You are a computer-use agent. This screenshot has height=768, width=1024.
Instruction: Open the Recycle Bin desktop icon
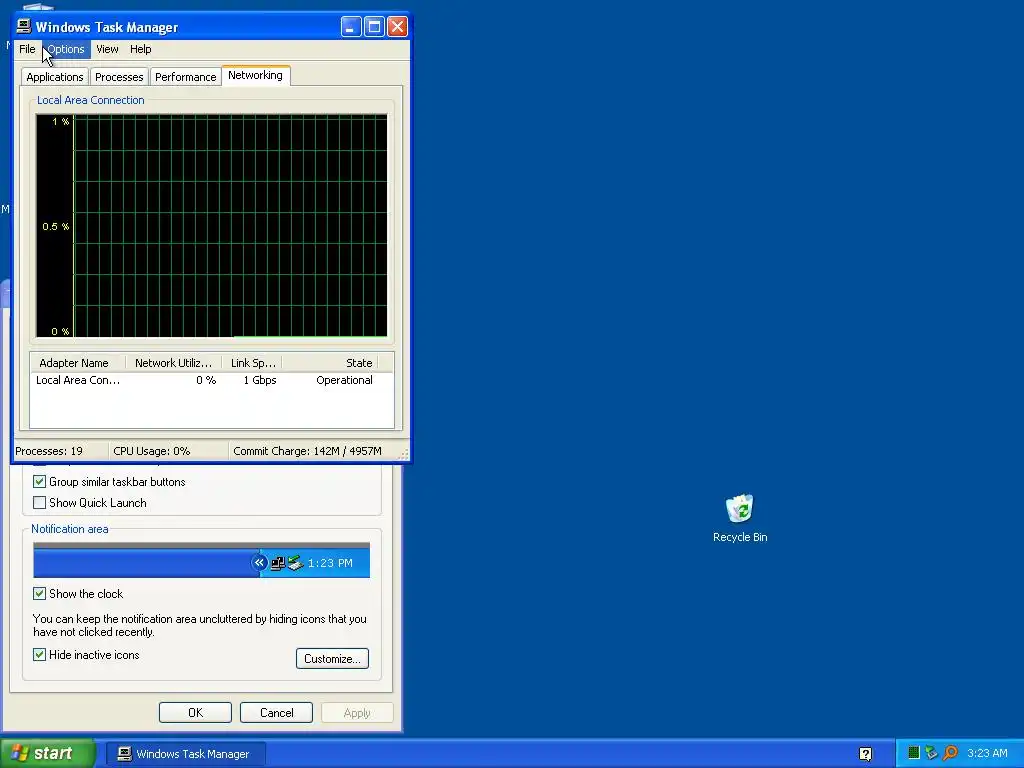[739, 519]
